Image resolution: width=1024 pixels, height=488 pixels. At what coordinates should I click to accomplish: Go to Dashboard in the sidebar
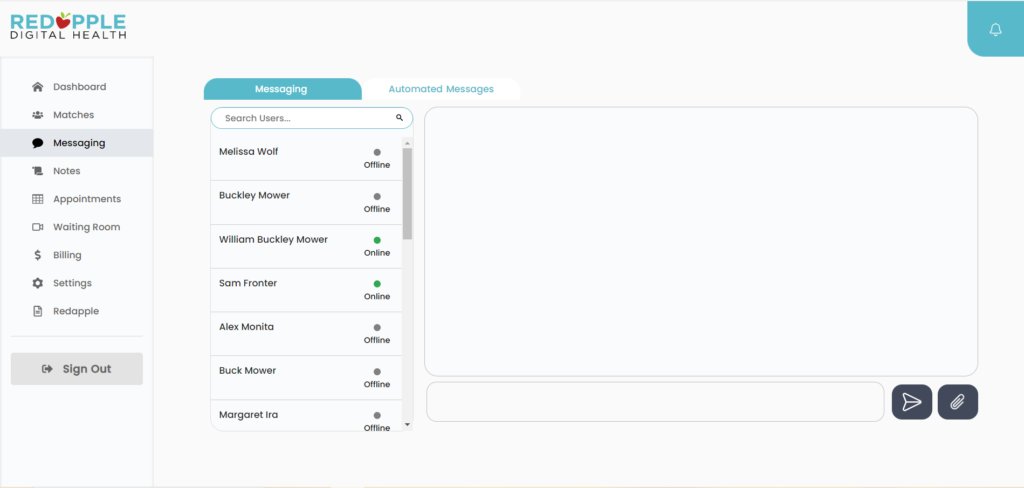click(x=77, y=87)
